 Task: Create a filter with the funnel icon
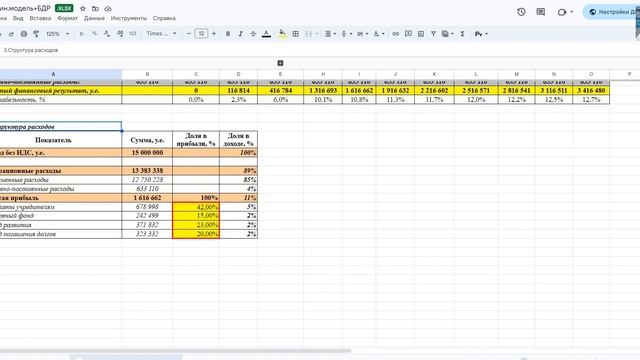click(433, 34)
